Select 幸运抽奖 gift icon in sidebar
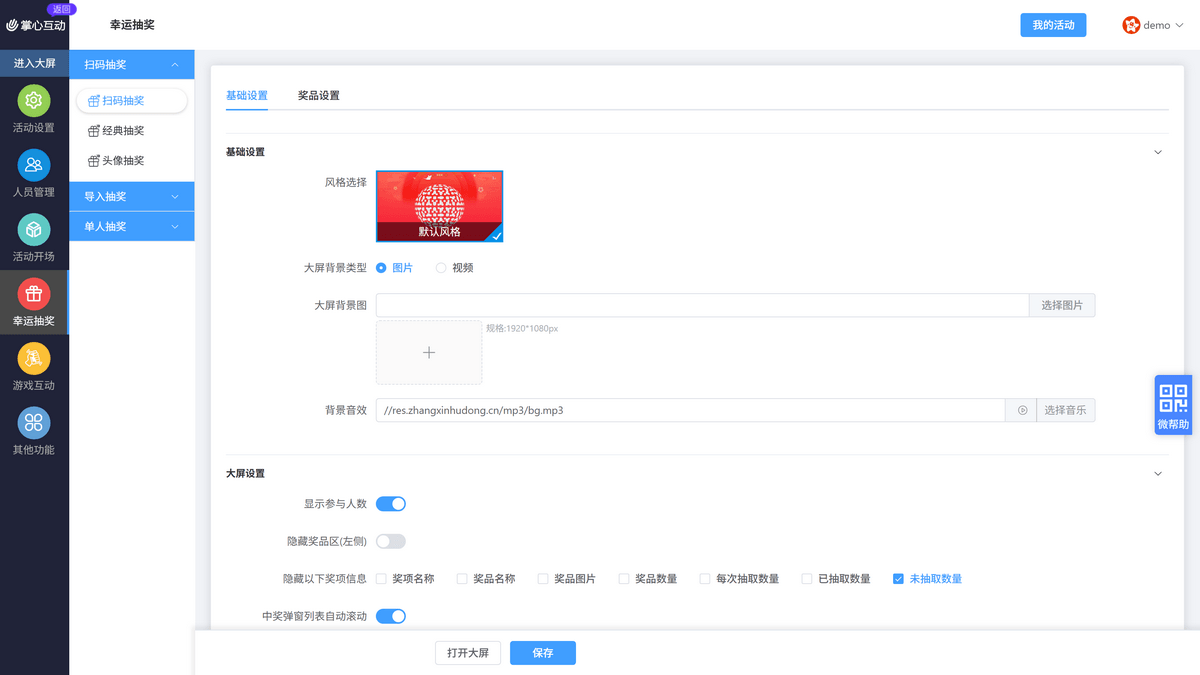 coord(34,294)
